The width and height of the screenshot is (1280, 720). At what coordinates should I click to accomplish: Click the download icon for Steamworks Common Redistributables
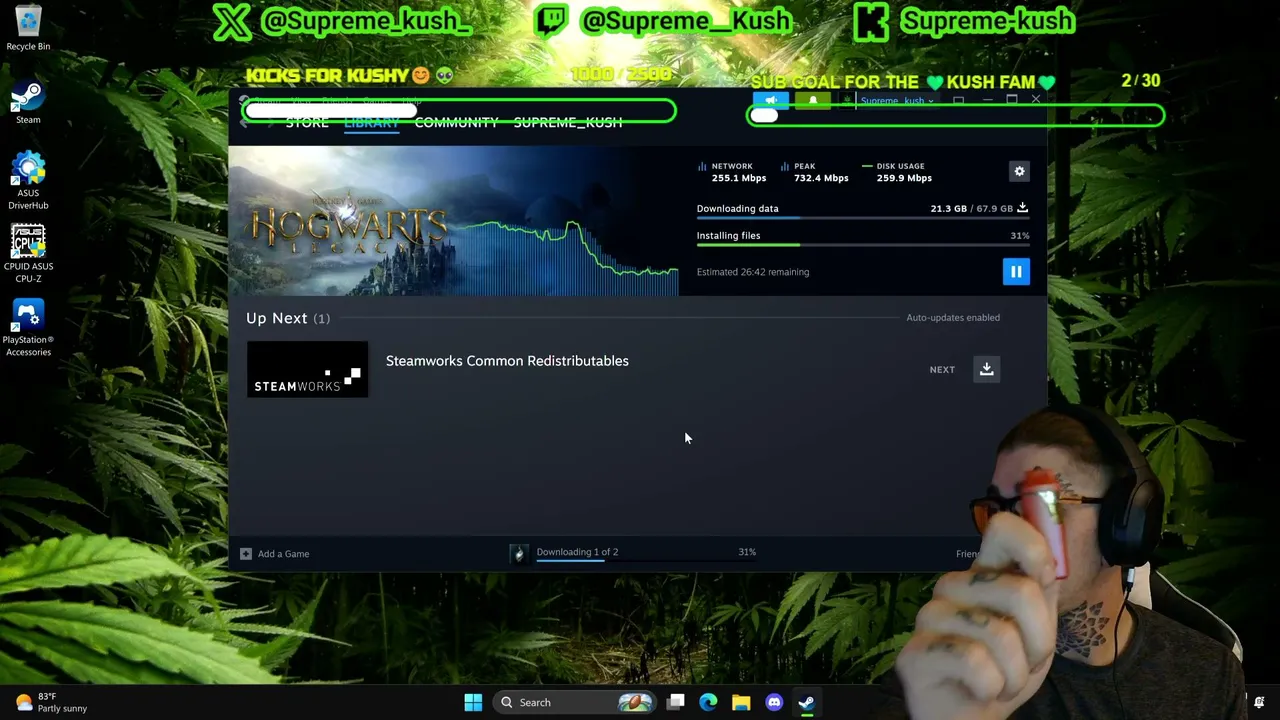pos(986,369)
